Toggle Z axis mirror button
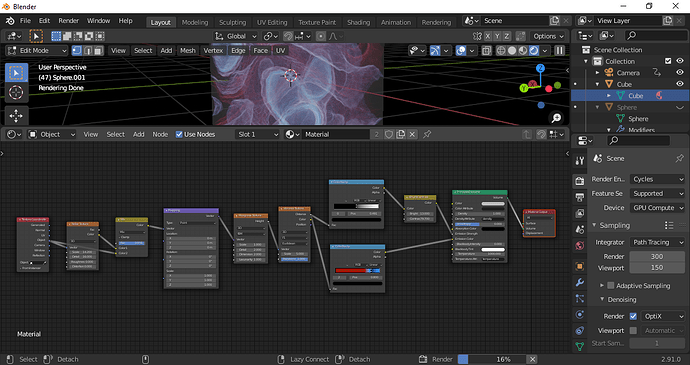 pyautogui.click(x=507, y=36)
